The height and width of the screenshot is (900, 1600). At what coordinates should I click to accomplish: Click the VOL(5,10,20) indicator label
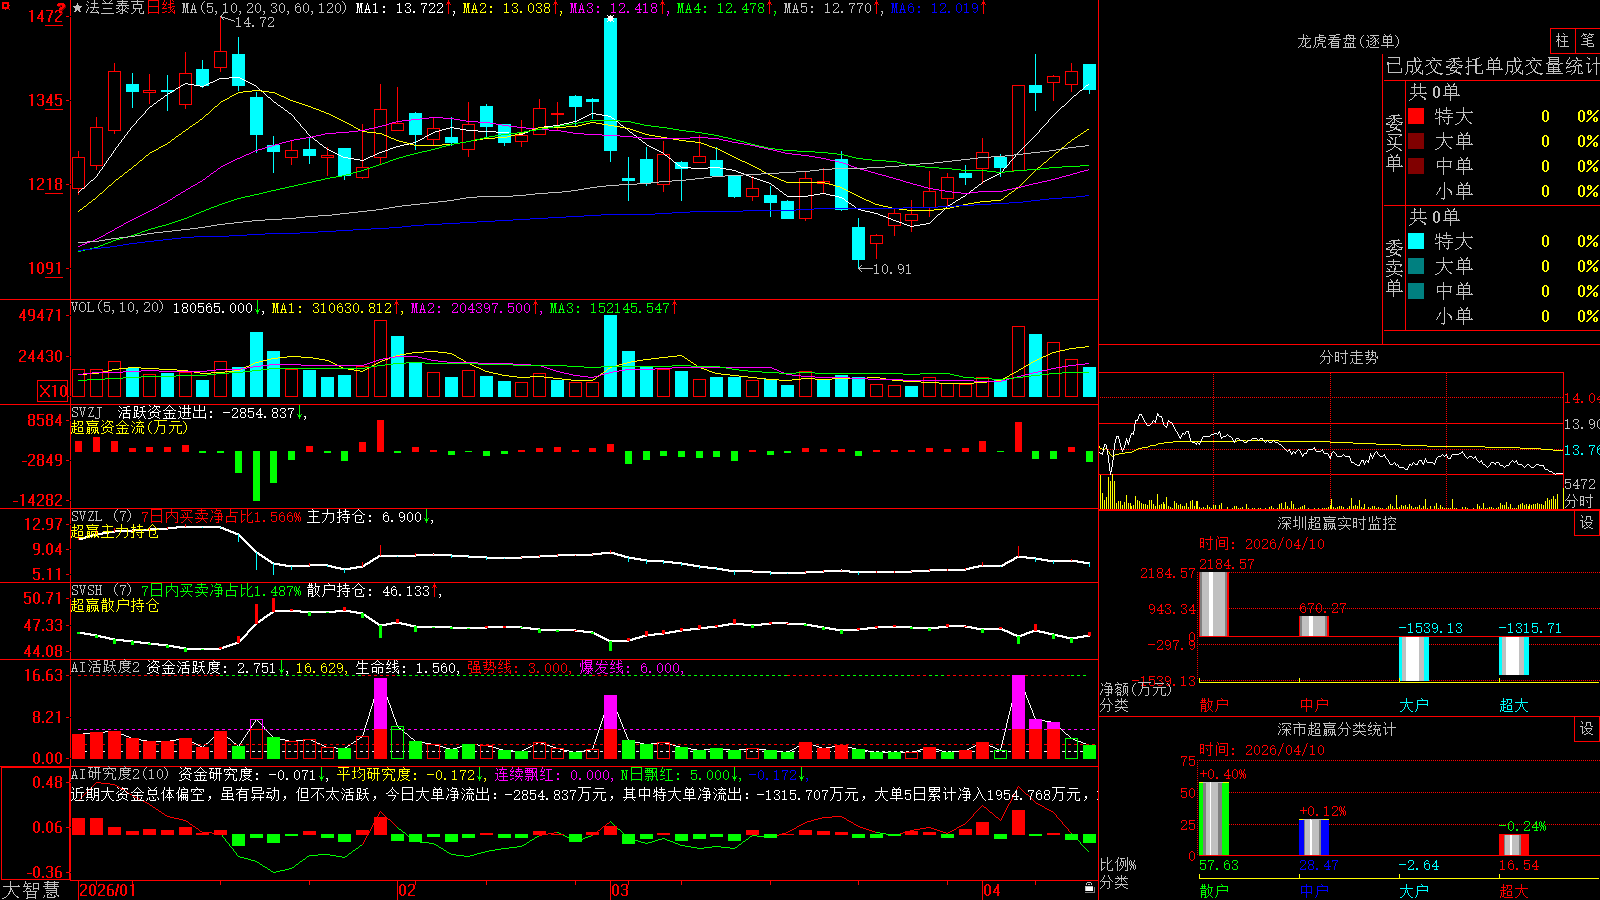click(117, 308)
